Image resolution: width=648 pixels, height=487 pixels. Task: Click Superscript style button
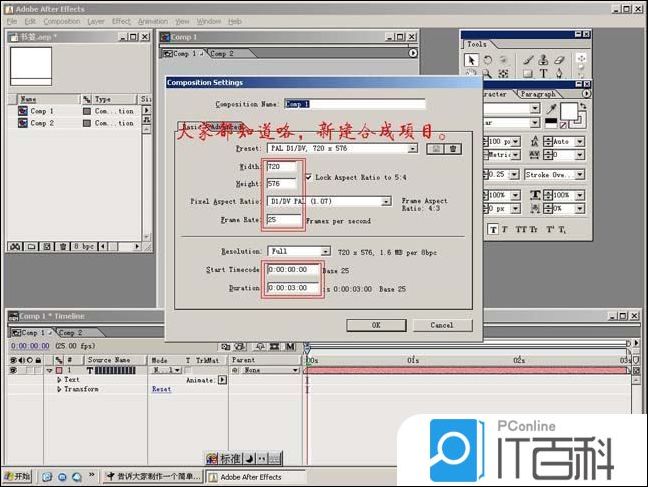click(x=550, y=229)
